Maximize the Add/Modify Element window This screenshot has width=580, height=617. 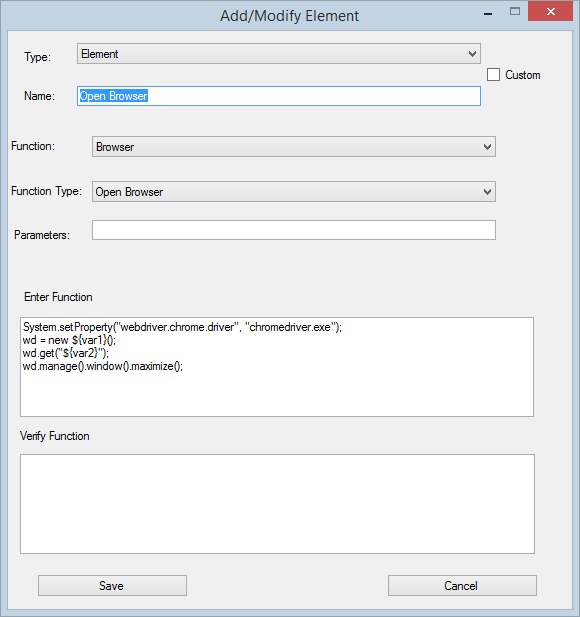click(x=515, y=12)
